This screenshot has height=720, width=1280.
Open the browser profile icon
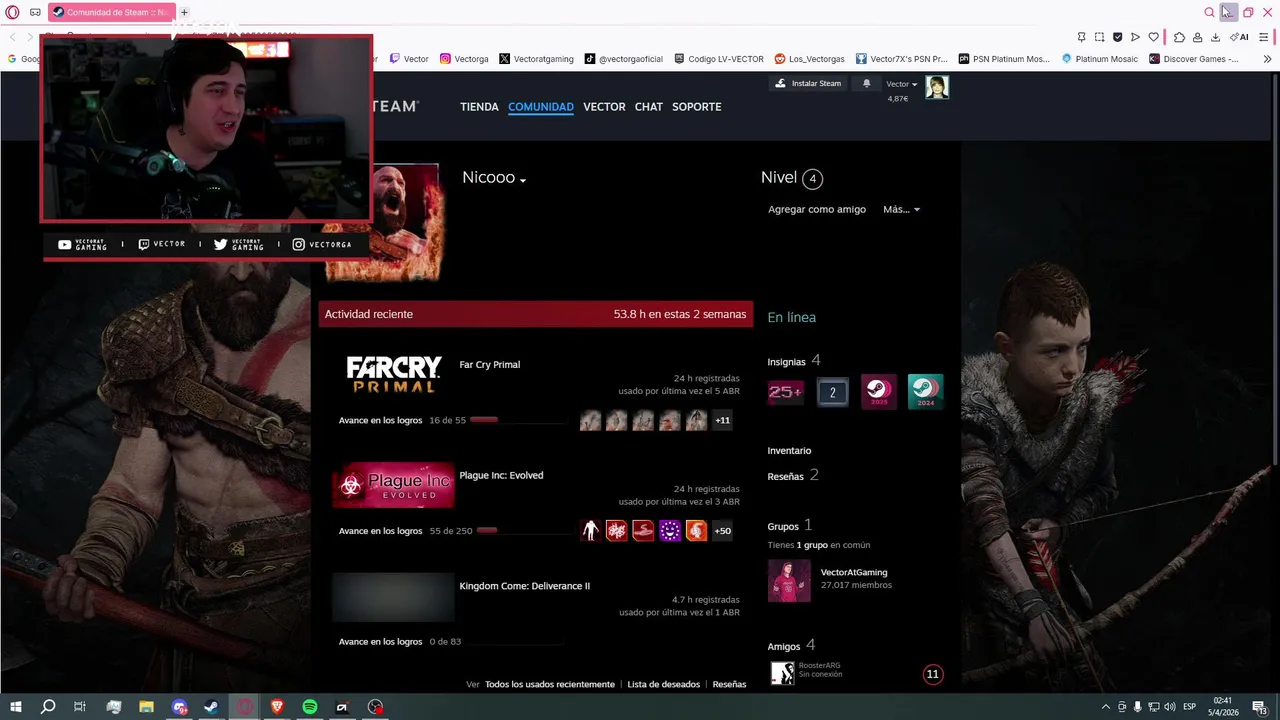point(1197,37)
